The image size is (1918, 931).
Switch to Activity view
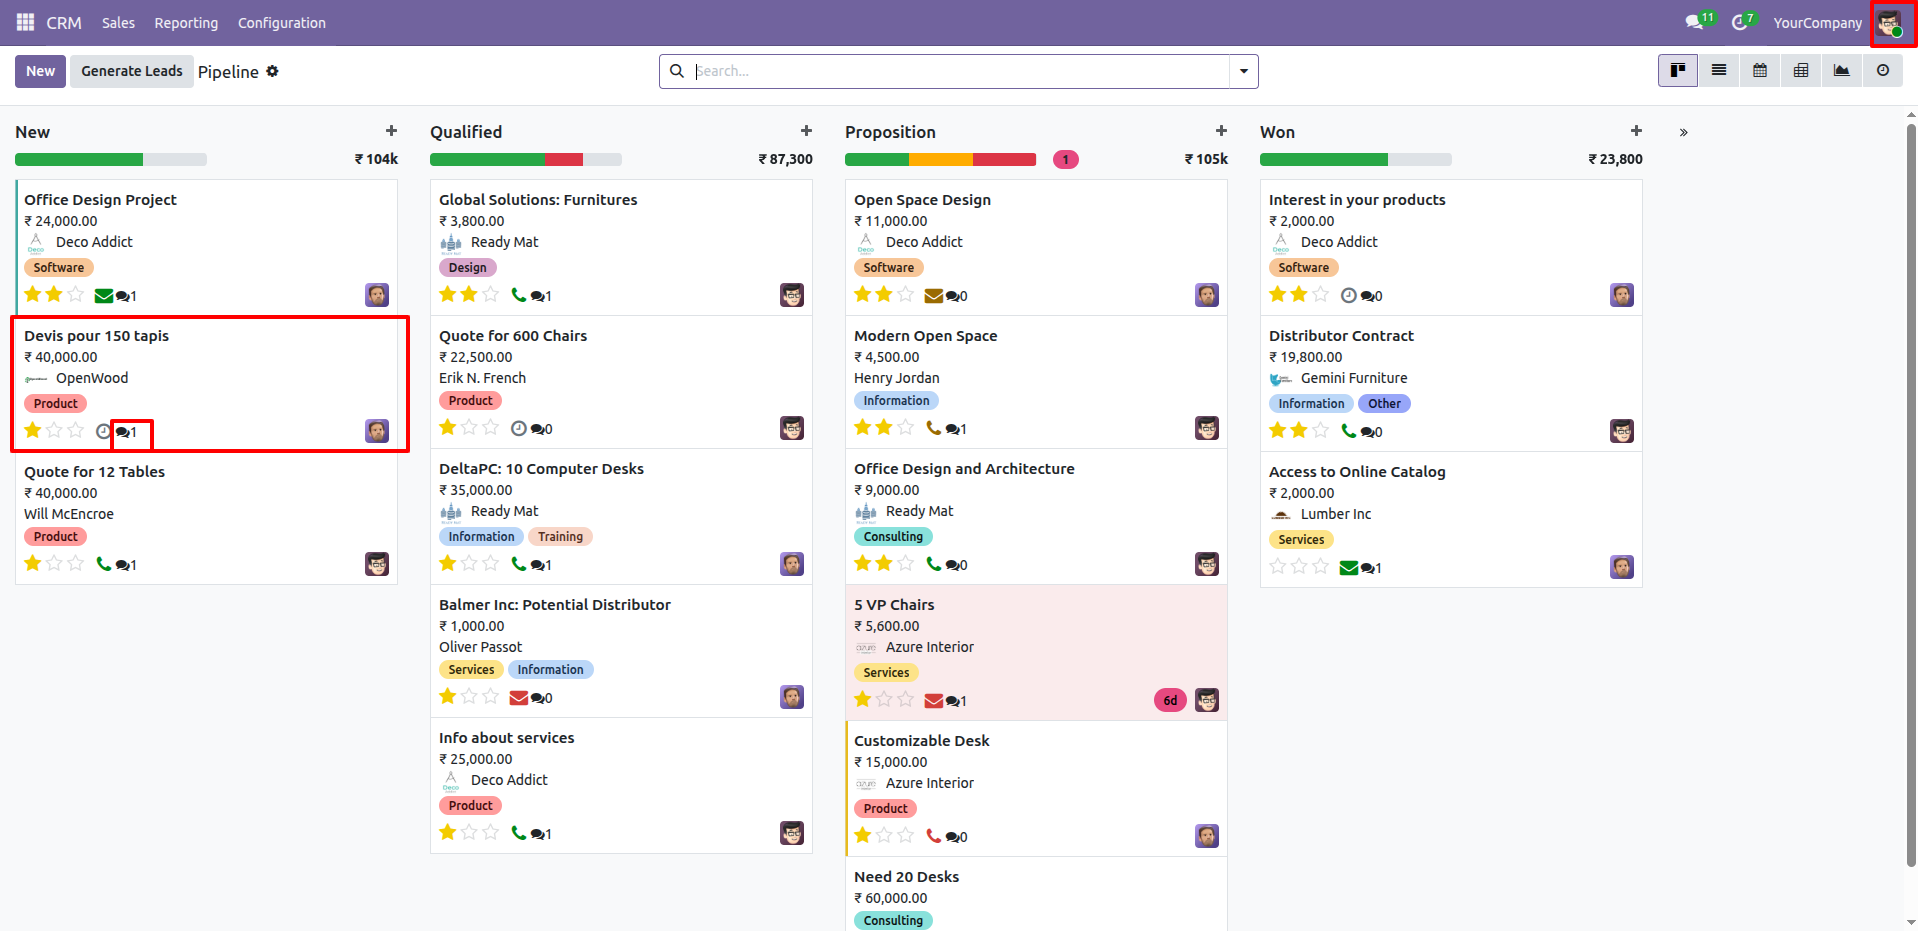click(1883, 71)
